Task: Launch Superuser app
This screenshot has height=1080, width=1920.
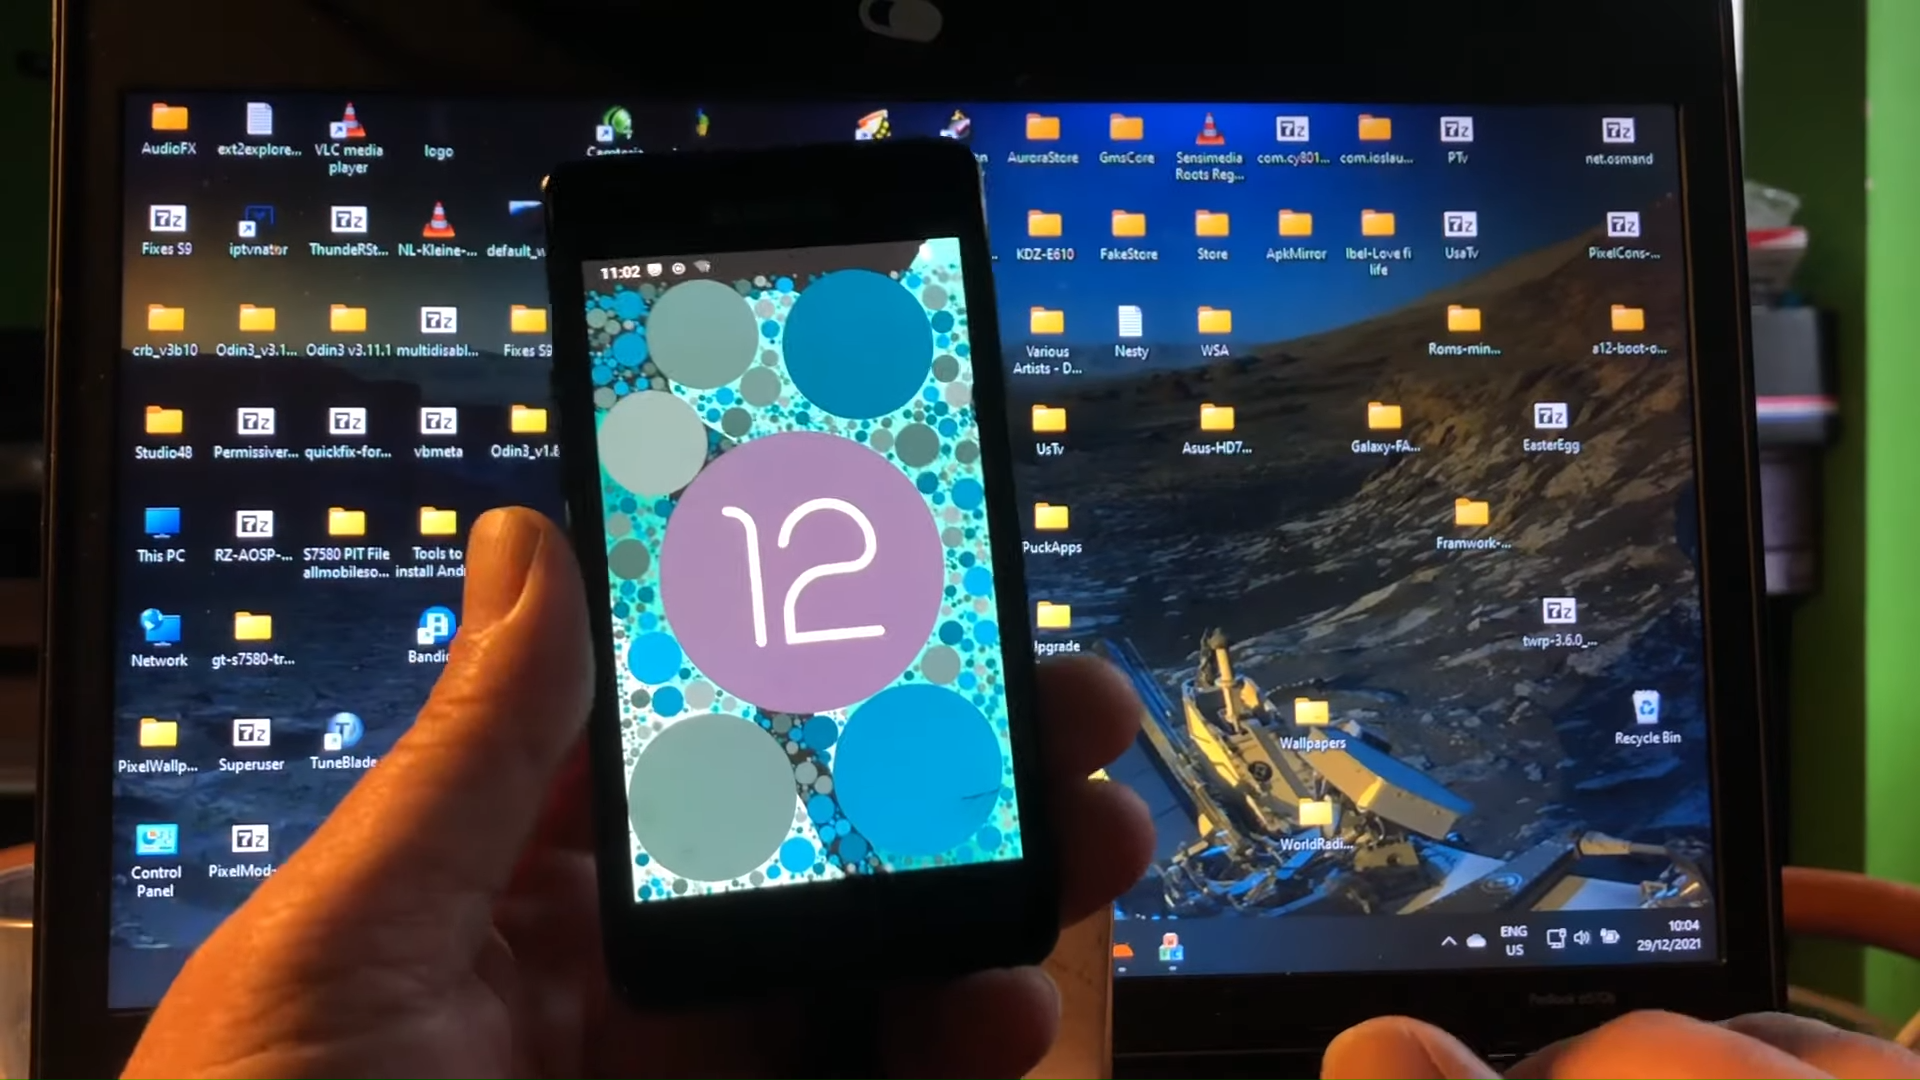Action: tap(249, 741)
